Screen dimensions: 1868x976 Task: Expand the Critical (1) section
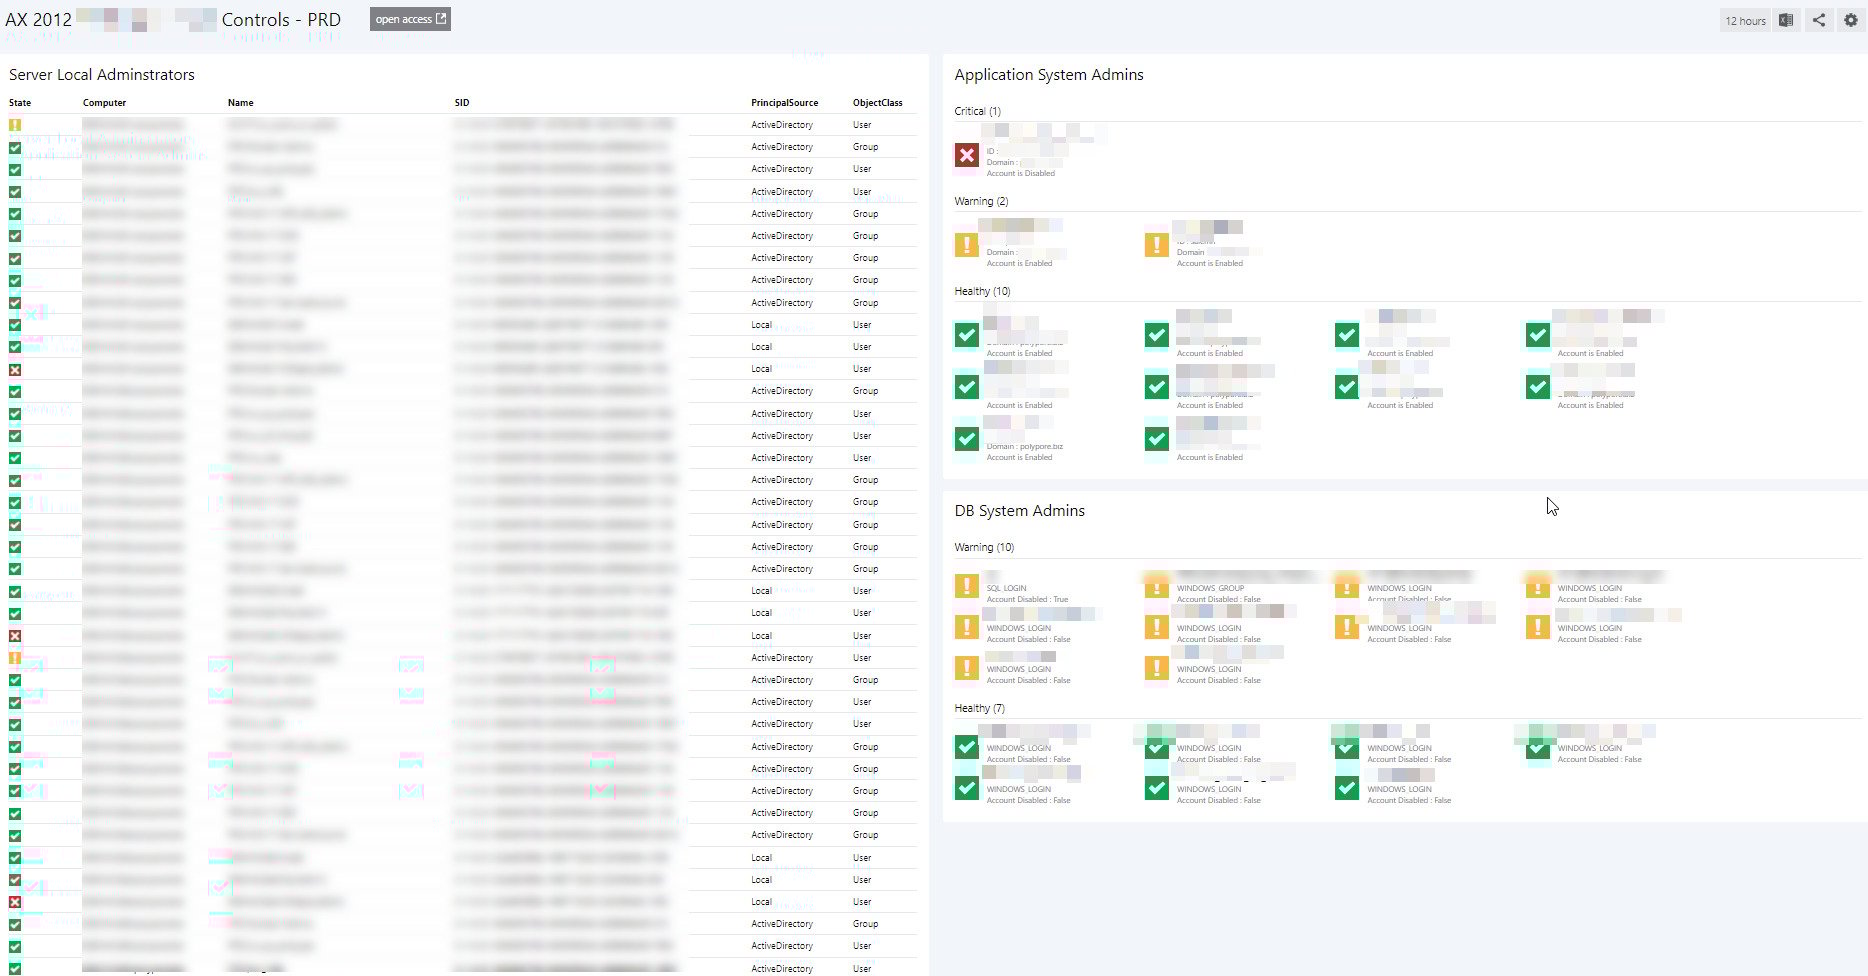(977, 111)
